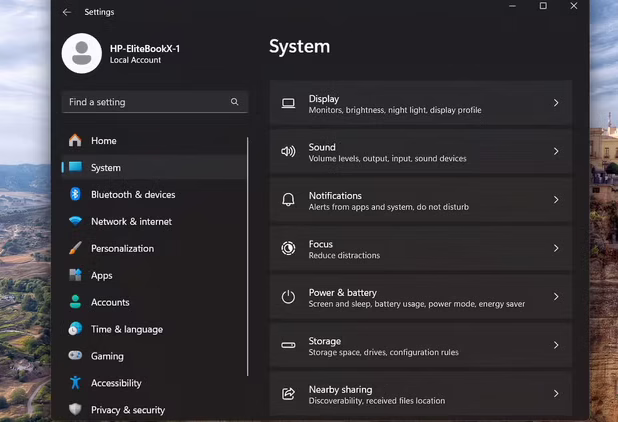Screen dimensions: 618x422
Task: Open Power & battery settings
Action: point(420,297)
